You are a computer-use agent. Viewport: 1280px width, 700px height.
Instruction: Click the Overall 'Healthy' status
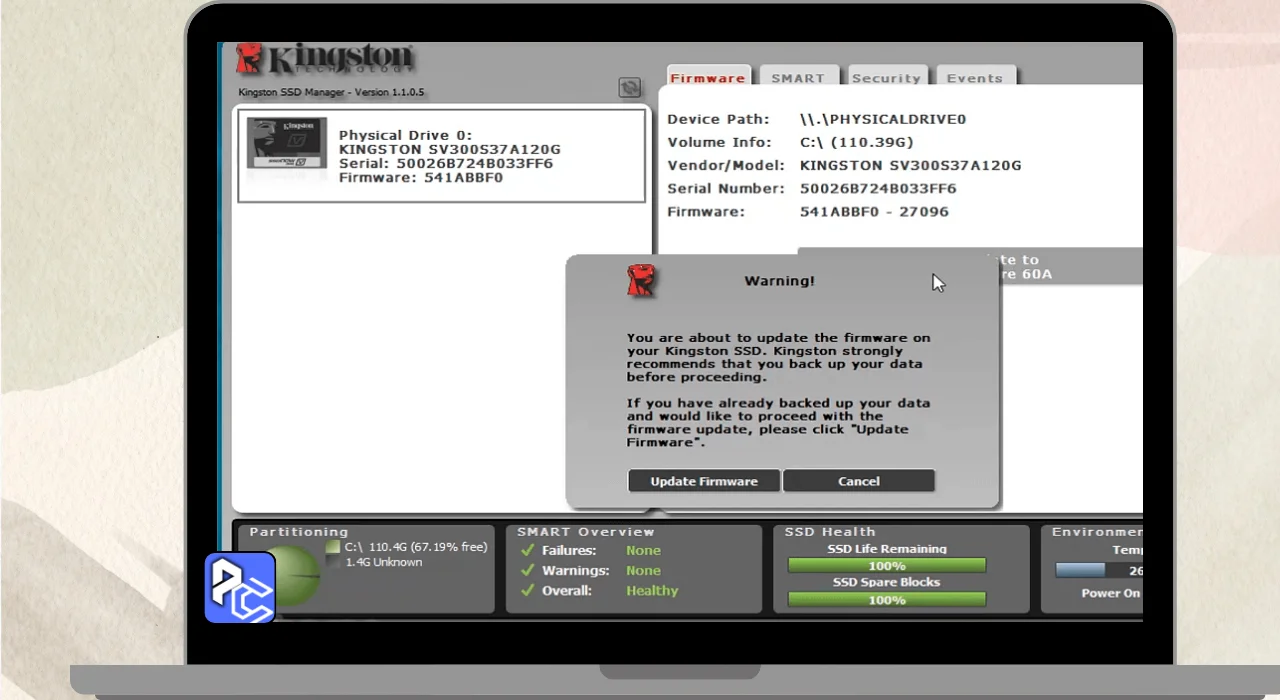[652, 591]
